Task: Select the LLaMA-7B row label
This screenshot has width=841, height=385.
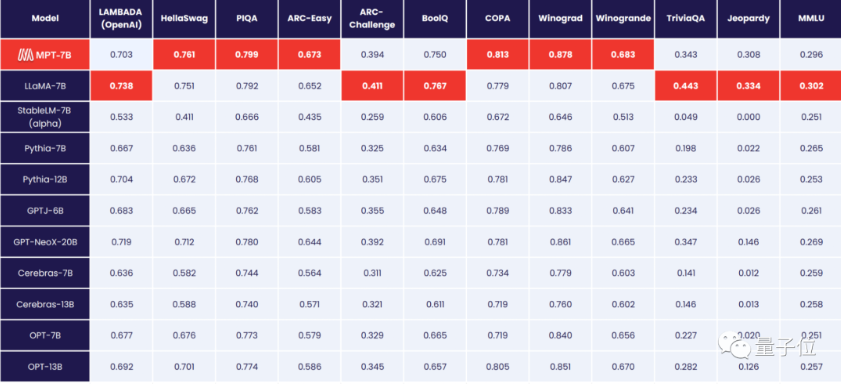Action: click(x=45, y=85)
